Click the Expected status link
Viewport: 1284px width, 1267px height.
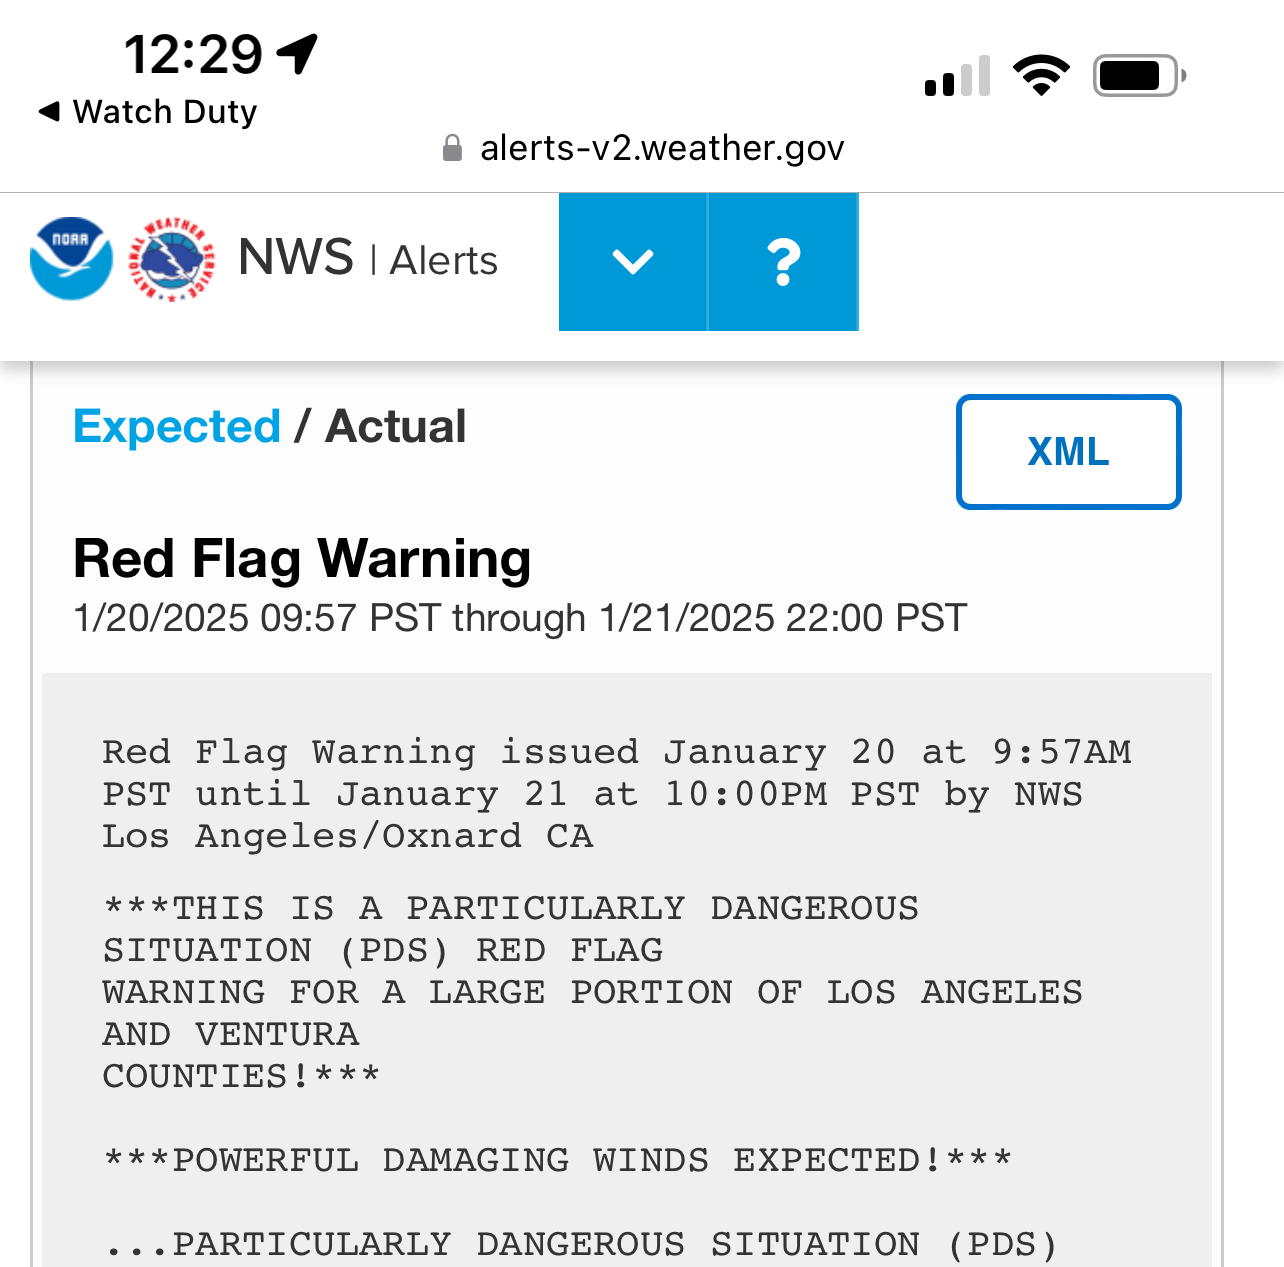point(177,426)
